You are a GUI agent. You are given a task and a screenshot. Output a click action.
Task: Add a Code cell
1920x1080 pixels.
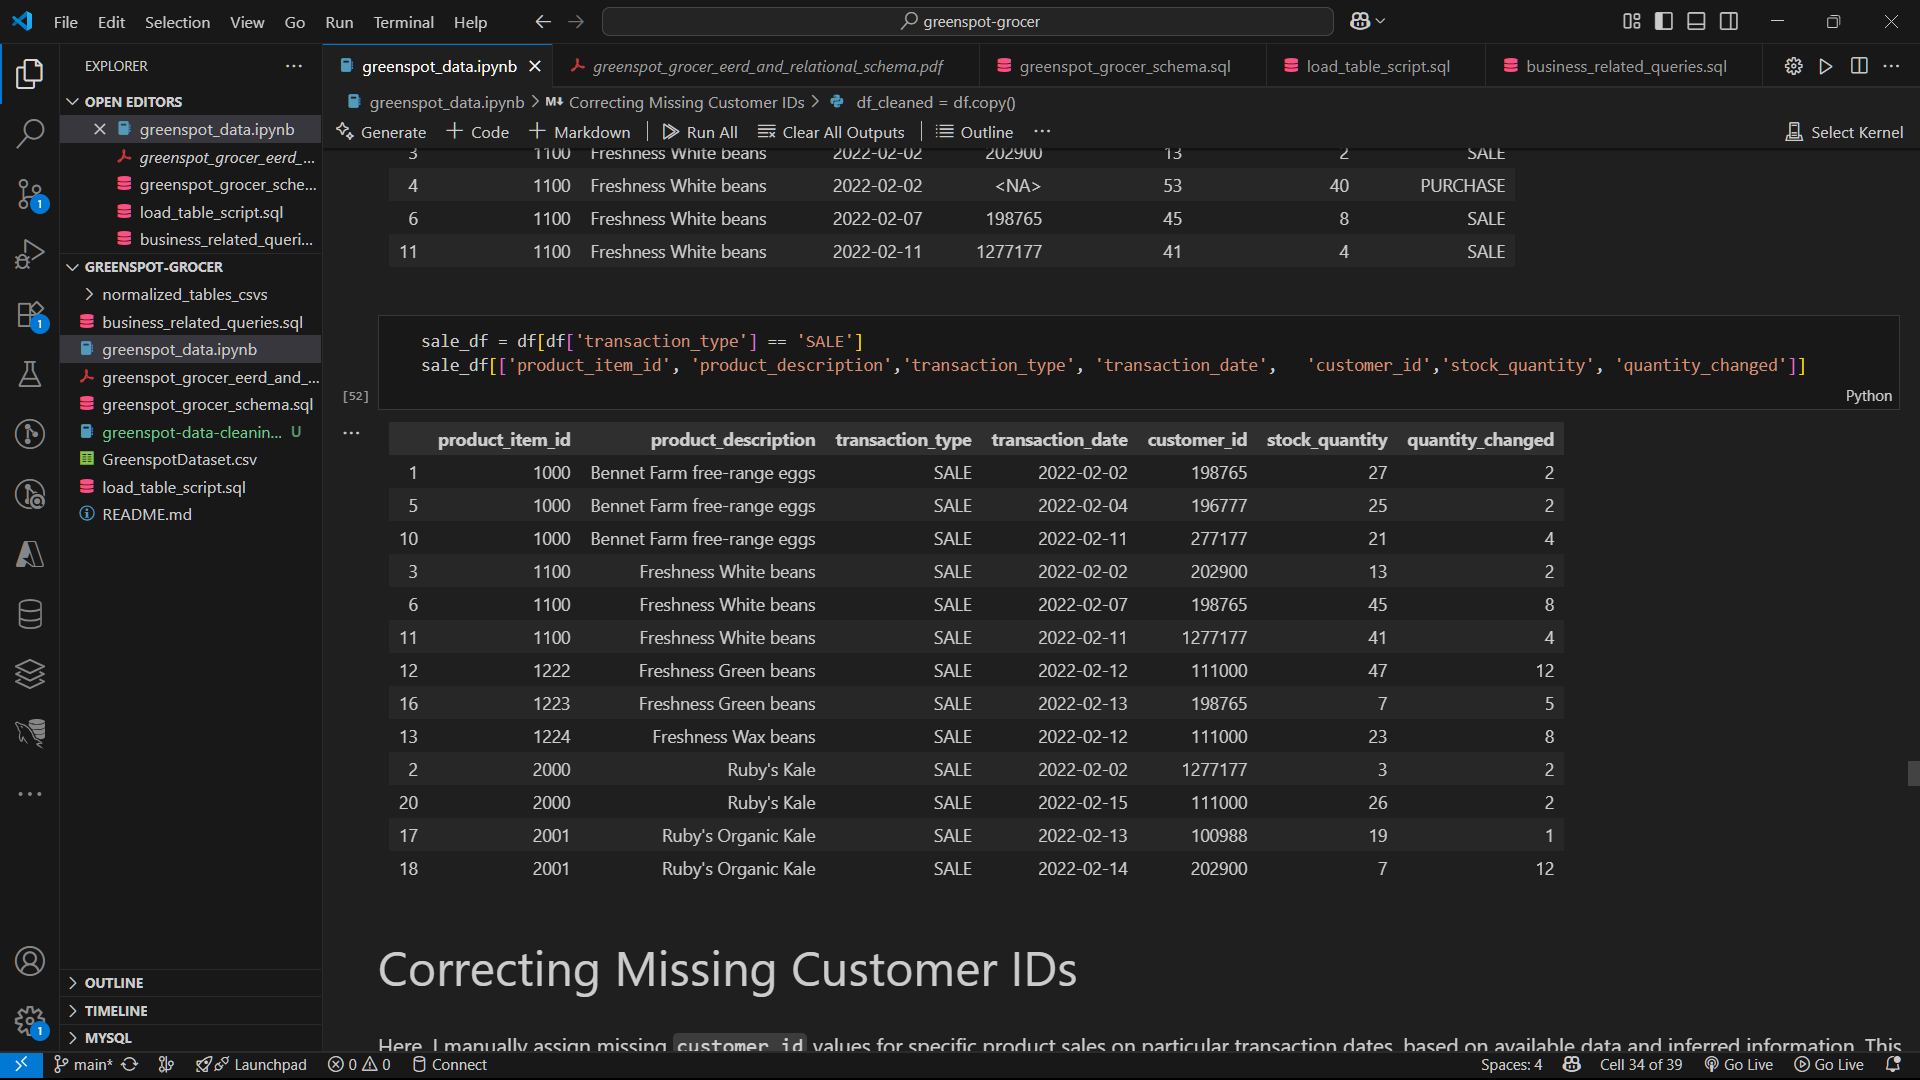478,132
